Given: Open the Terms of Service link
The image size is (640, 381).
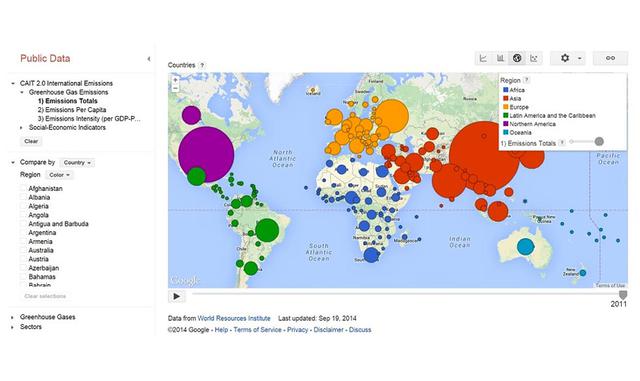Looking at the screenshot, I should click(x=258, y=330).
